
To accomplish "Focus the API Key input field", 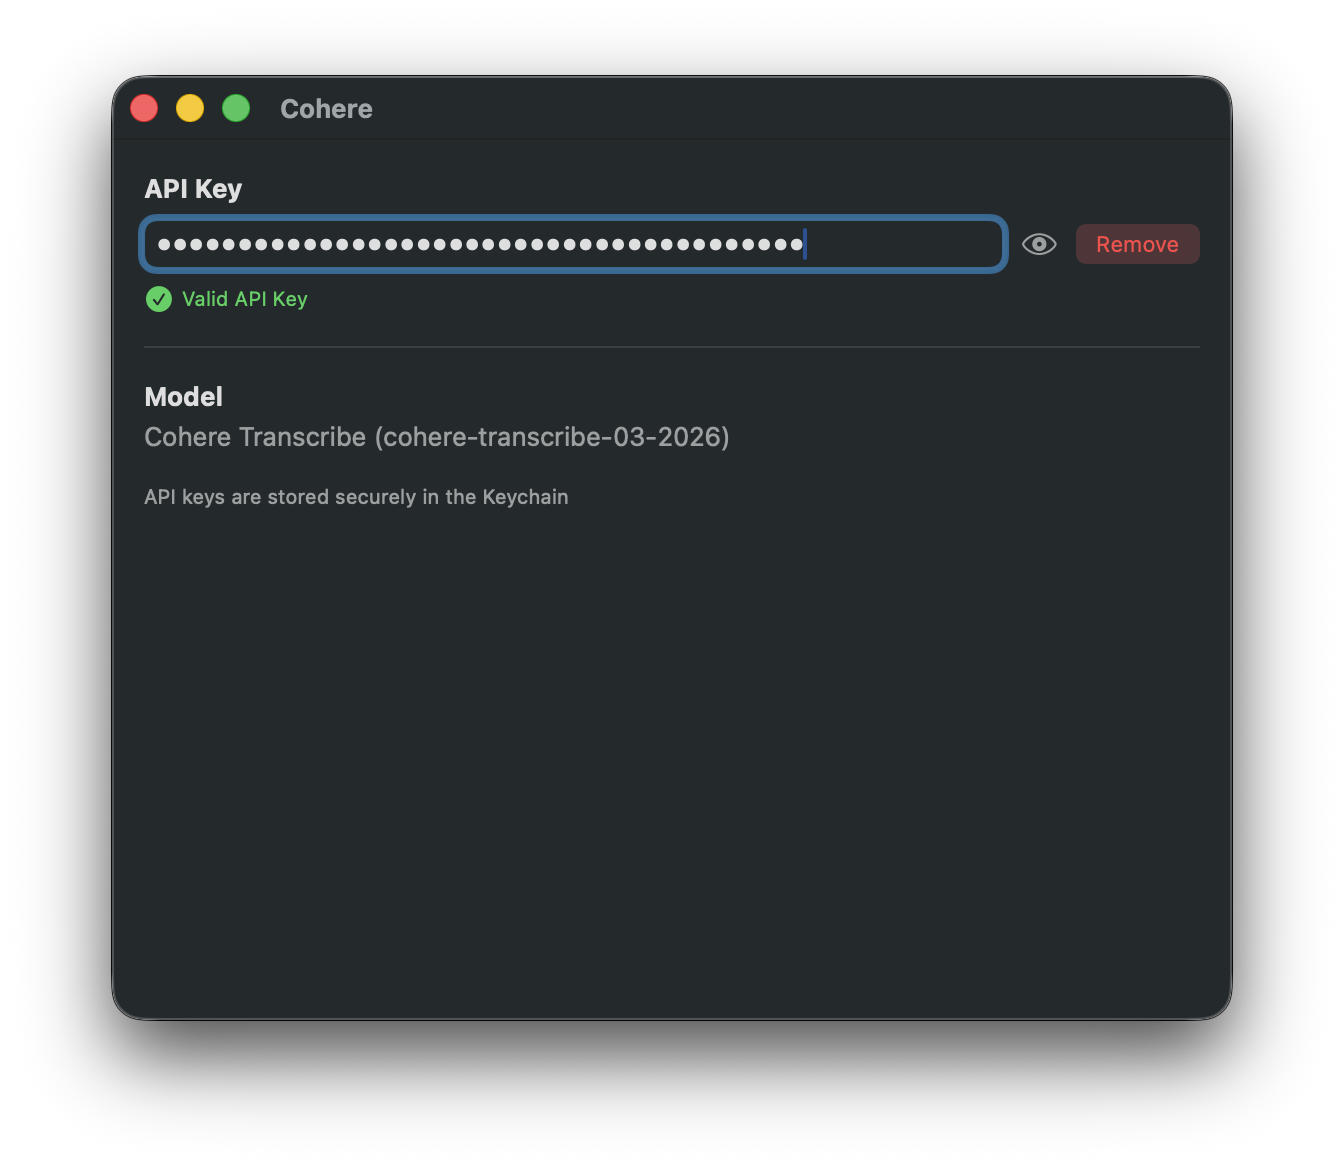I will (573, 244).
